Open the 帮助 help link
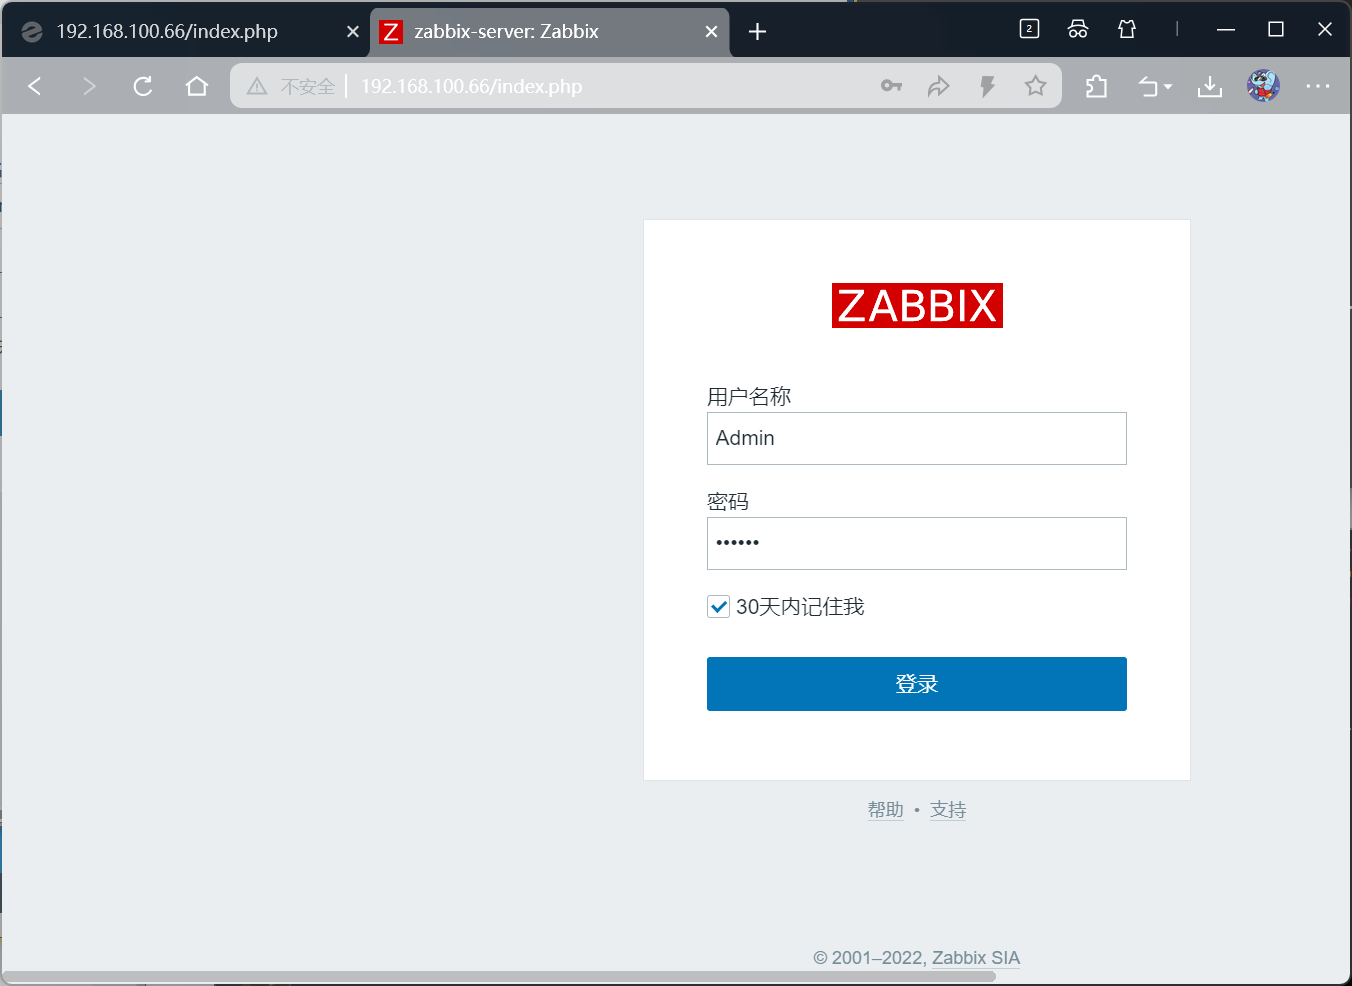Screen dimensions: 1352x986 (885, 810)
